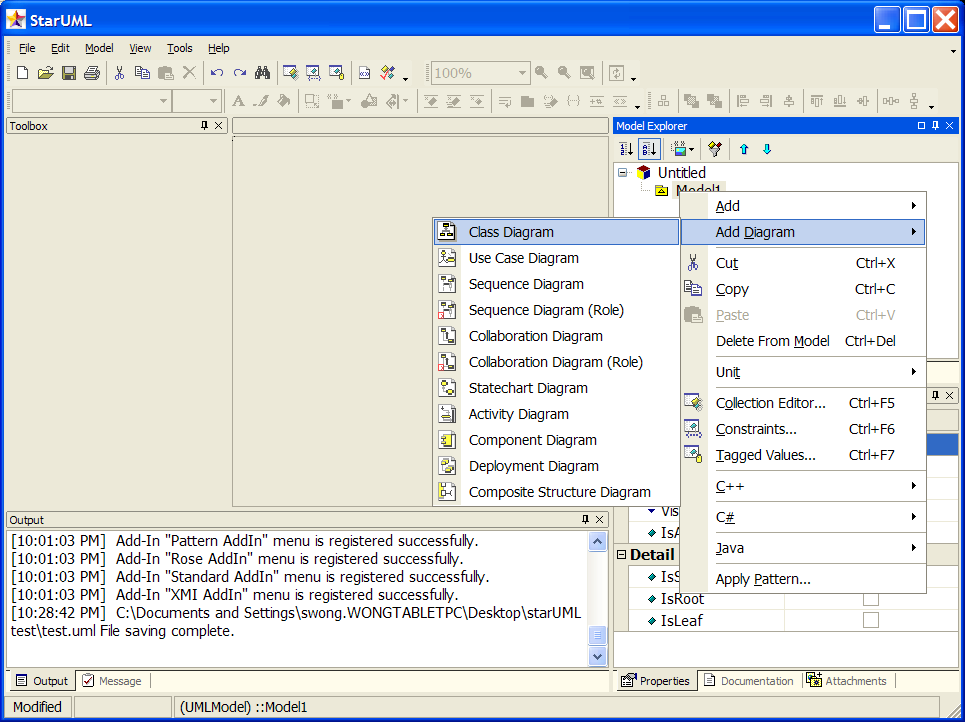The height and width of the screenshot is (722, 965).
Task: Open Find with the binoculars icon
Action: 263,73
